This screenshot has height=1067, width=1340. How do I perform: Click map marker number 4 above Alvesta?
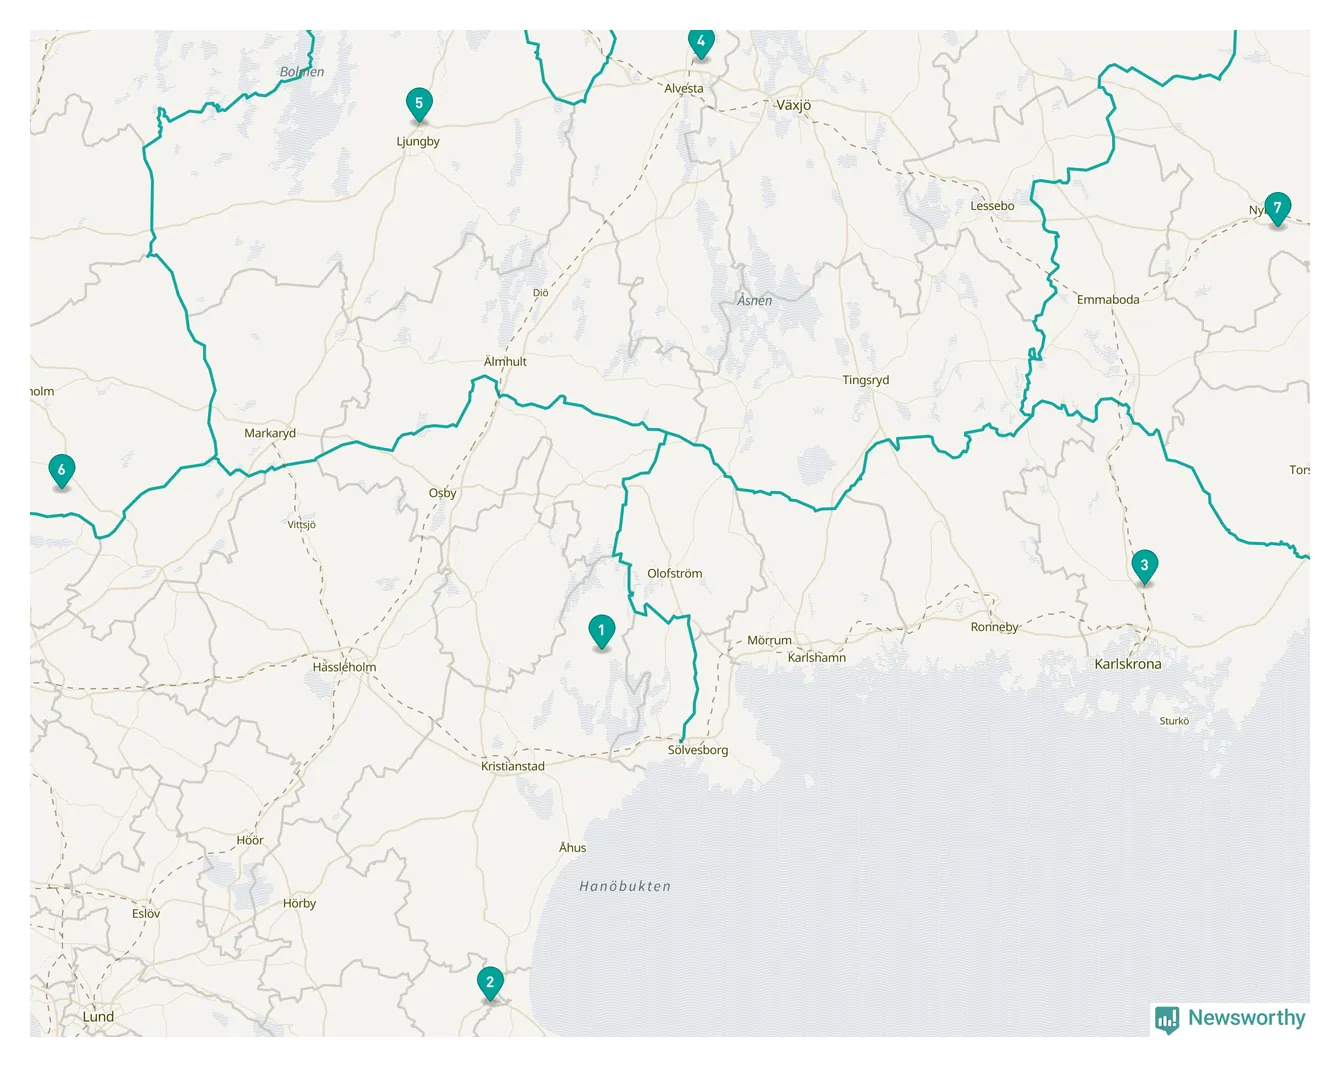pyautogui.click(x=701, y=42)
